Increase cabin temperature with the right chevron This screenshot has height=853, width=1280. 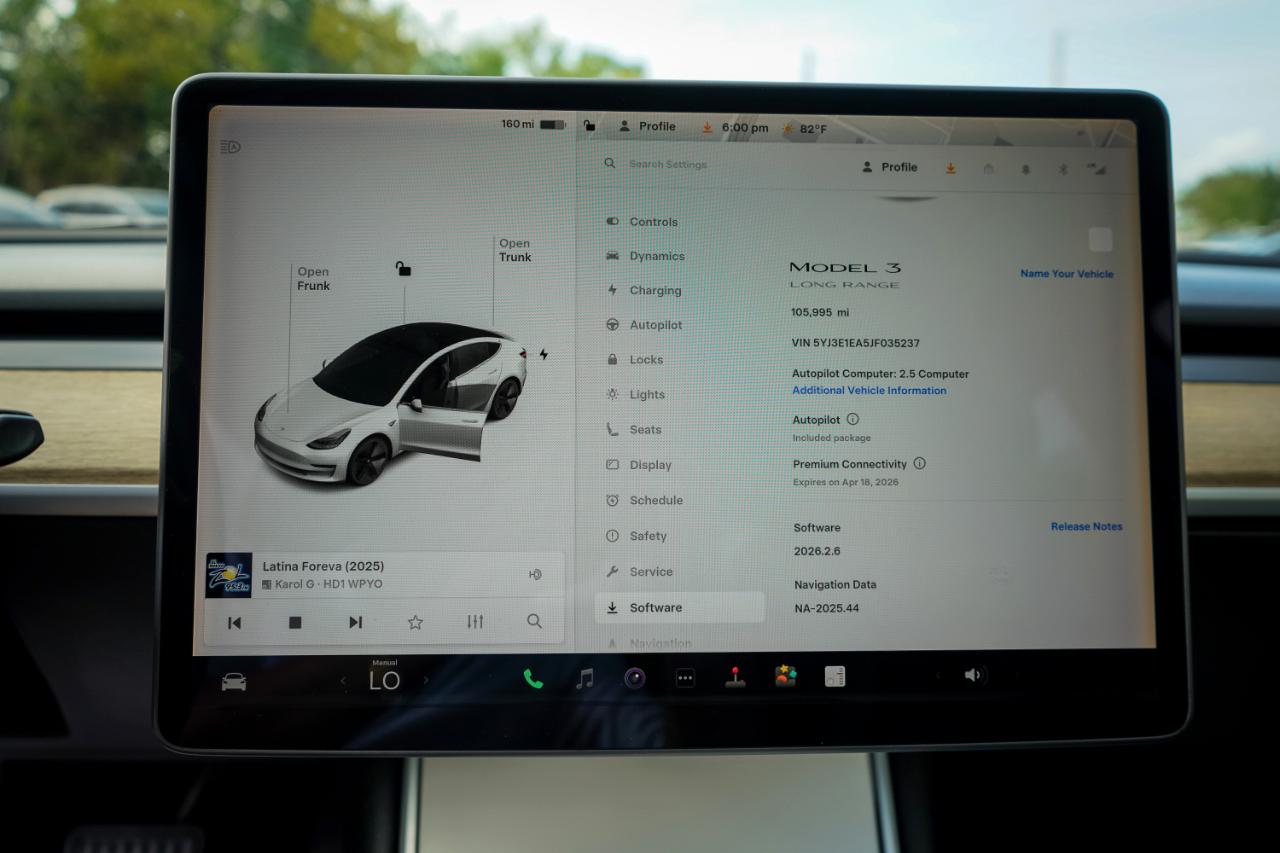coord(426,681)
